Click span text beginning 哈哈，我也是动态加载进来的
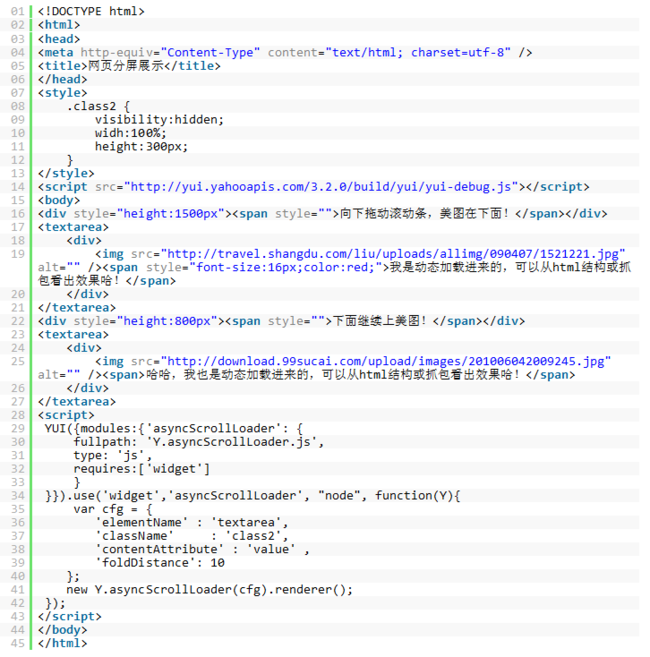The height and width of the screenshot is (657, 650). (333, 375)
